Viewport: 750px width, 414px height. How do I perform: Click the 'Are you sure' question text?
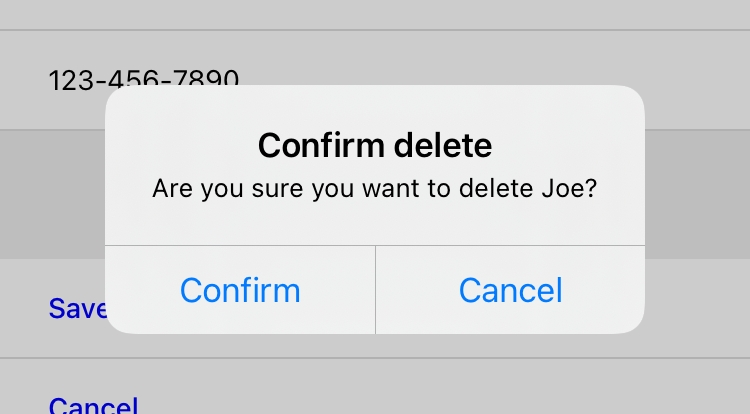click(x=230, y=188)
